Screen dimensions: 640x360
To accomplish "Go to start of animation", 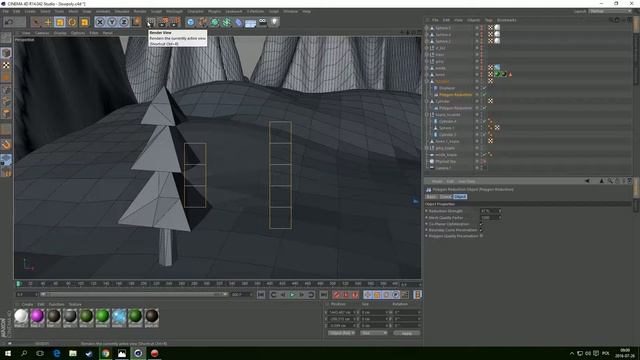I will [x=261, y=295].
